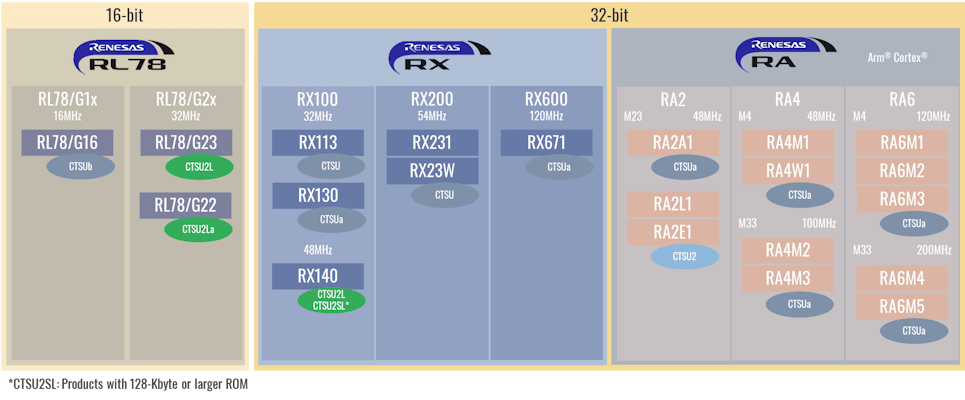Screen dimensions: 965x400
Task: Click the green CTSU2La oval under RL78/G22
Action: coord(198,230)
